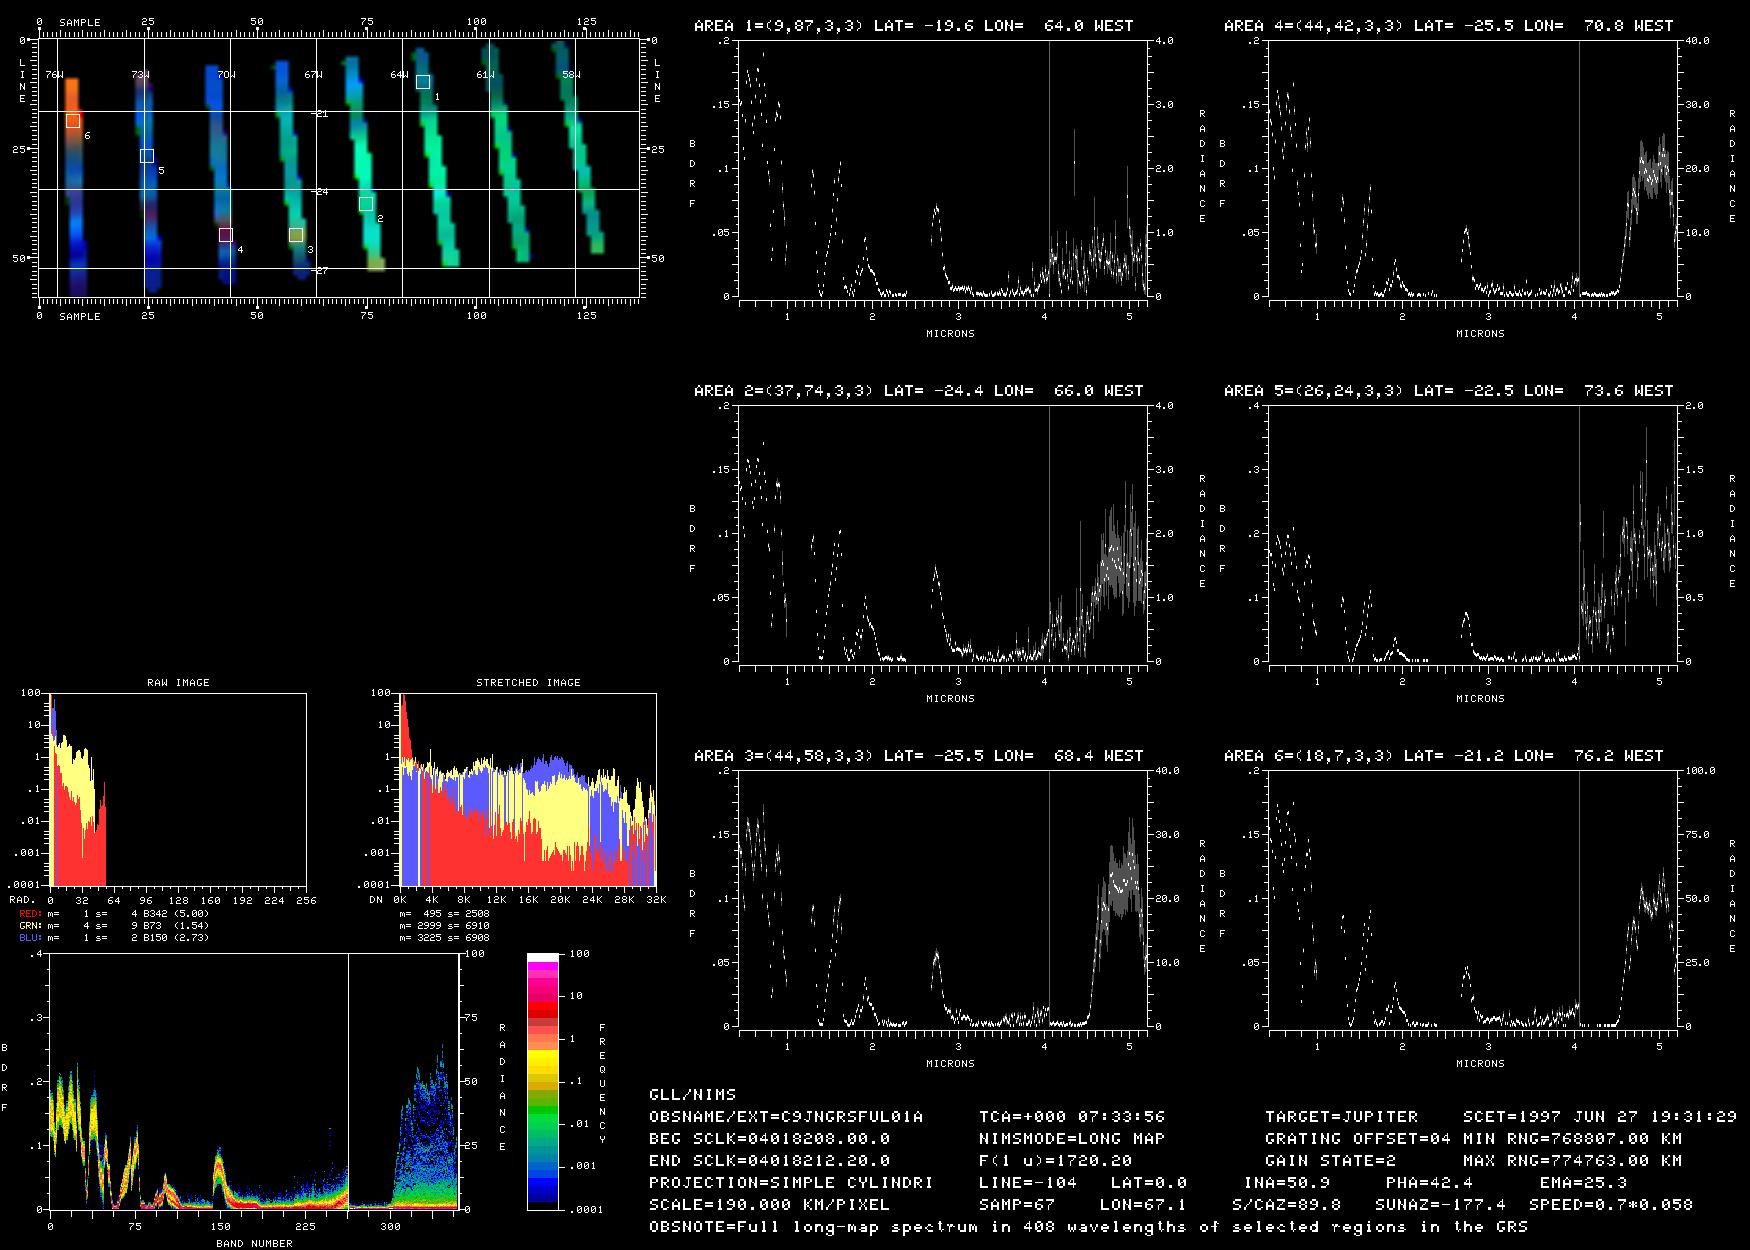This screenshot has height=1250, width=1750.
Task: Click the 'NIMSMODE=LONG MAP' entry
Action: tap(1072, 1139)
